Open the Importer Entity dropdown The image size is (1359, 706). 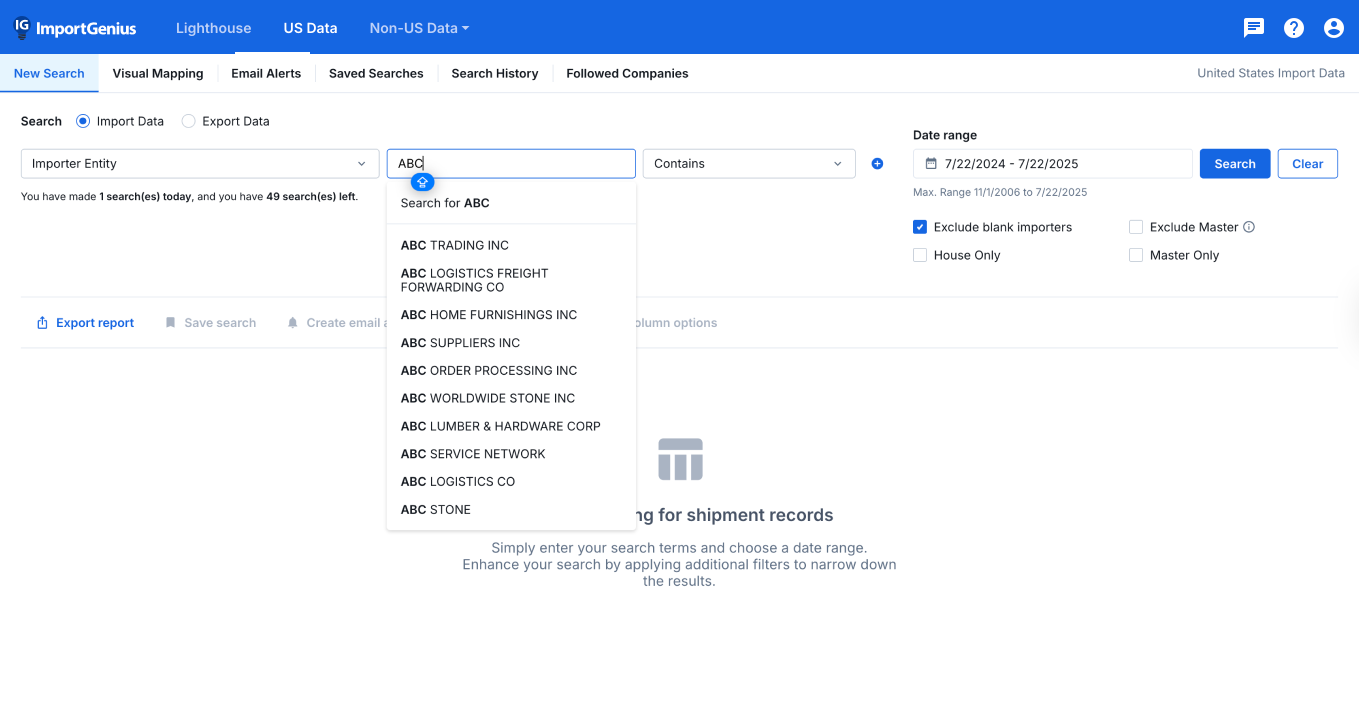click(x=199, y=163)
